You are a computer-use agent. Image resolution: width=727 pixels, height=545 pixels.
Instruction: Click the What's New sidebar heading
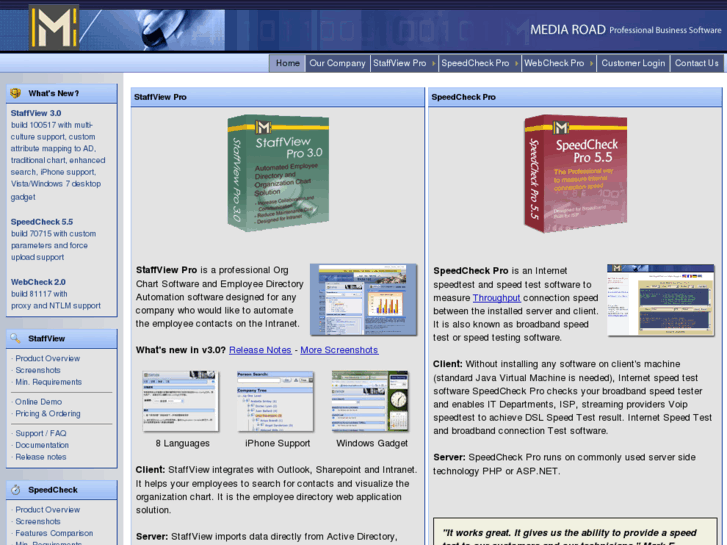(54, 93)
